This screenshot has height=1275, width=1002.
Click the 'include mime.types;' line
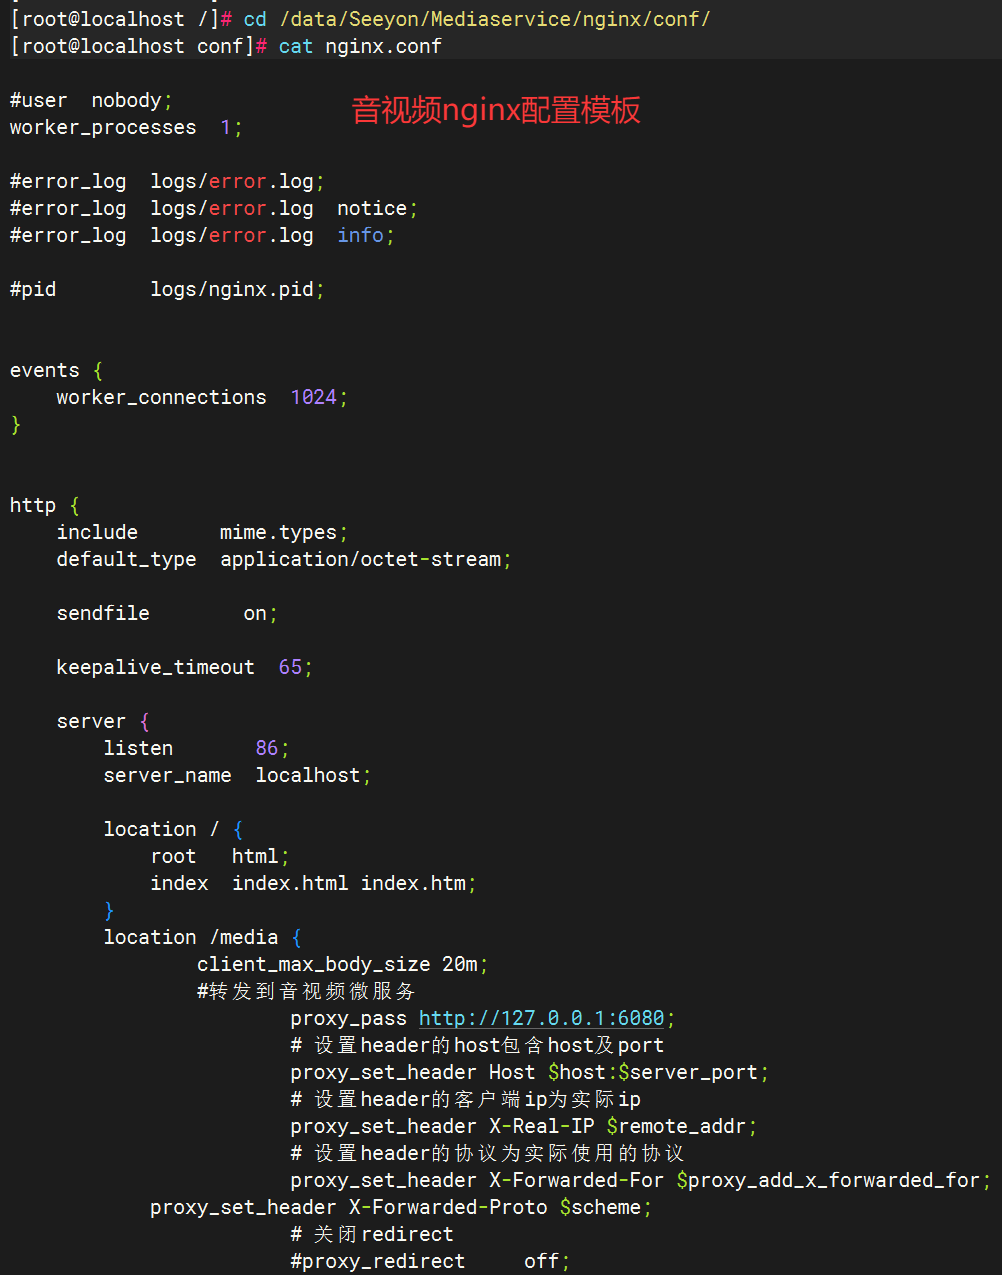click(202, 532)
